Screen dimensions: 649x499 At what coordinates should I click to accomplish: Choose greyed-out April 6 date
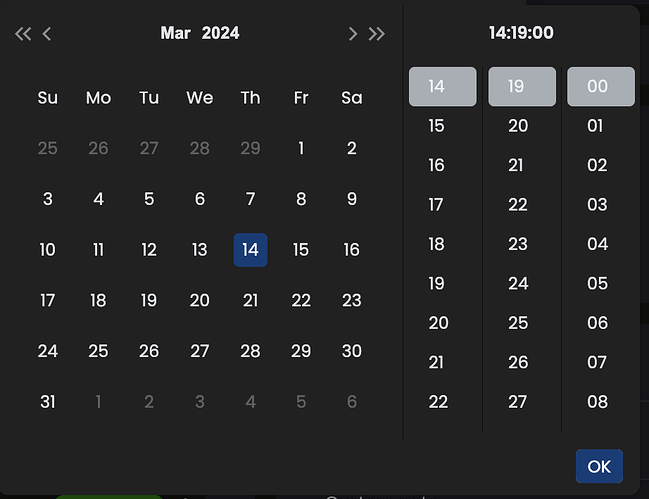[x=351, y=402]
